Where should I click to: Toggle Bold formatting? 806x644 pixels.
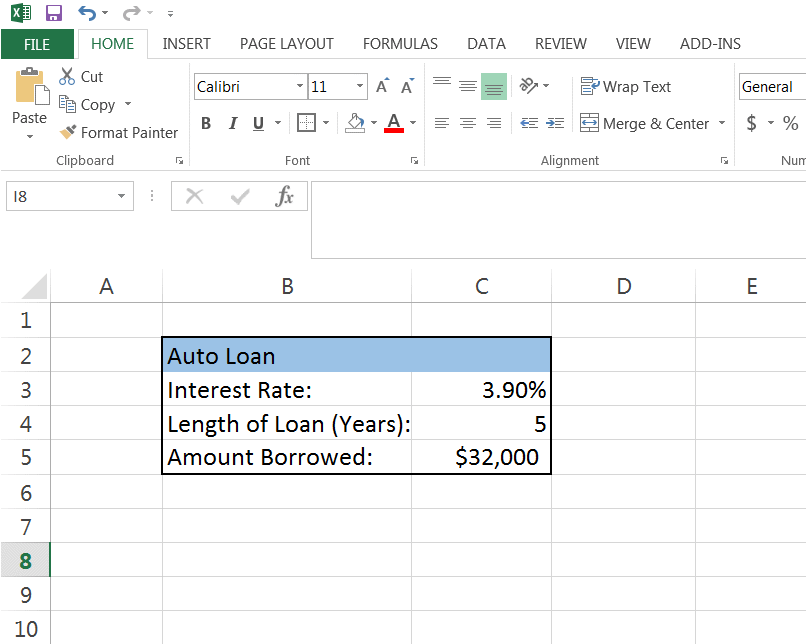click(x=206, y=123)
